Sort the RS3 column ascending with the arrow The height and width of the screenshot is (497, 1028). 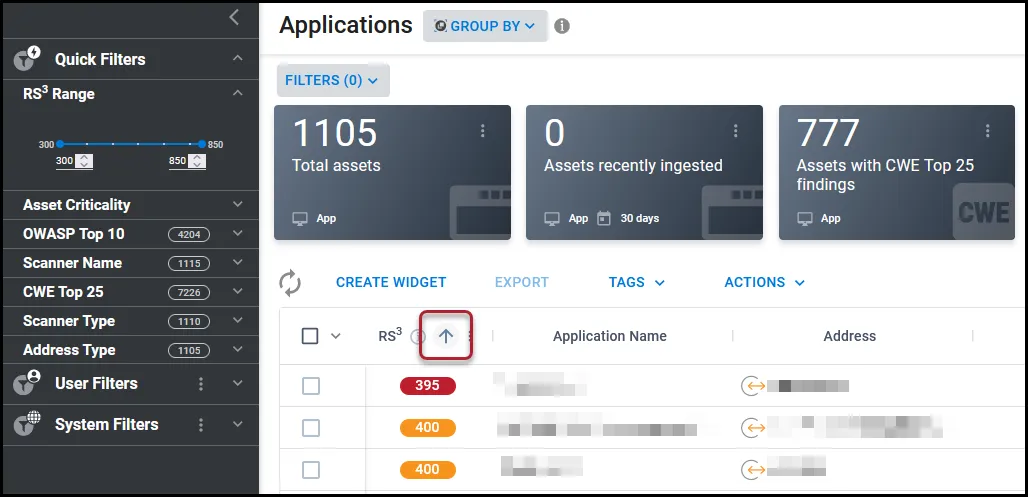coord(446,336)
